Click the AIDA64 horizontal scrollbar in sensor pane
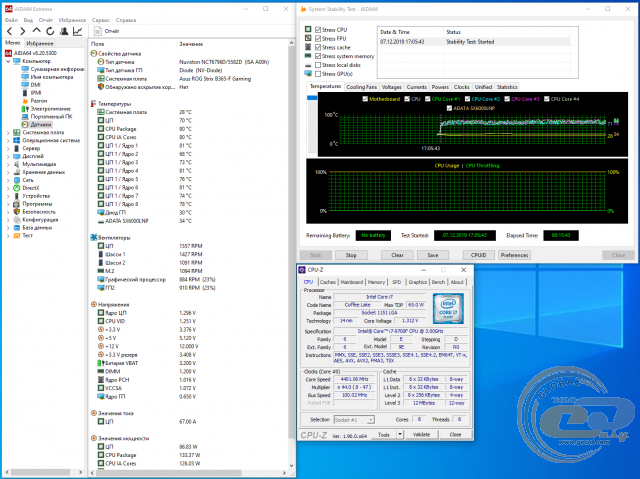The height and width of the screenshot is (479, 640). (167, 473)
